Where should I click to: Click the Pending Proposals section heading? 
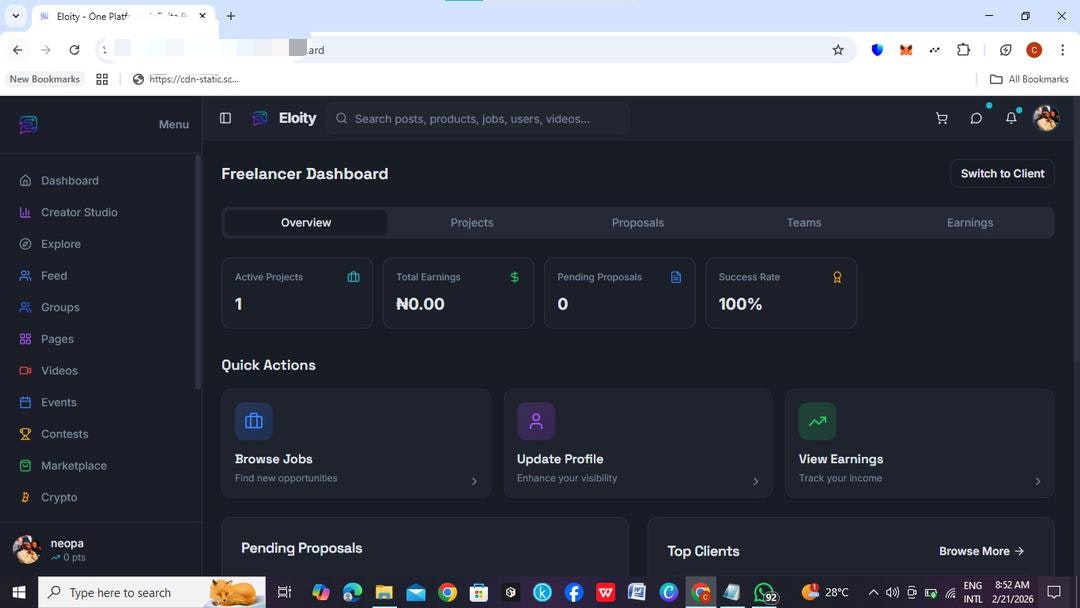[x=302, y=548]
